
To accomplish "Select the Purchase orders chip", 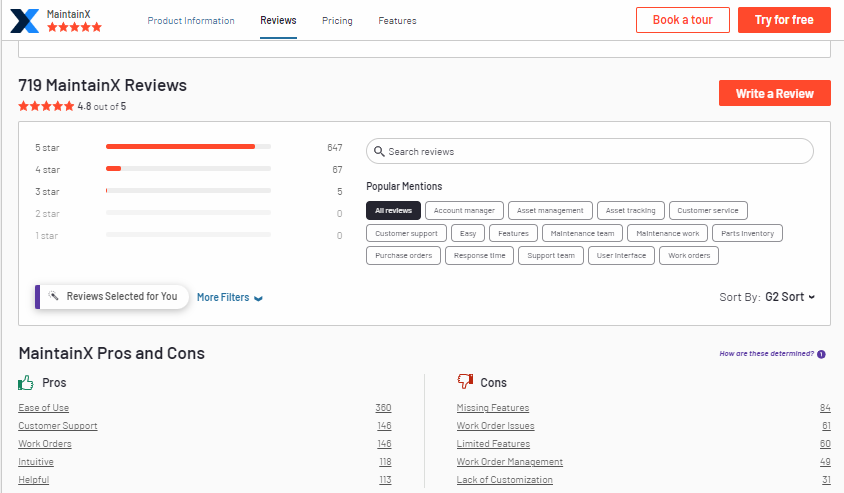I will coord(404,256).
